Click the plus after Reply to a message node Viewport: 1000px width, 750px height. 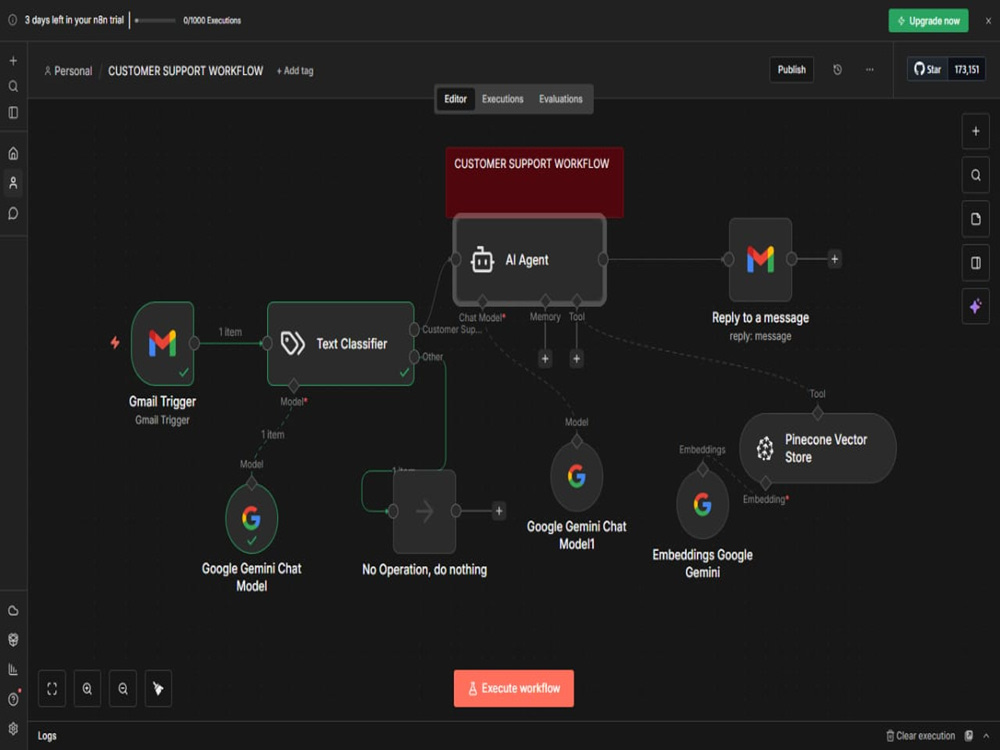click(x=834, y=259)
